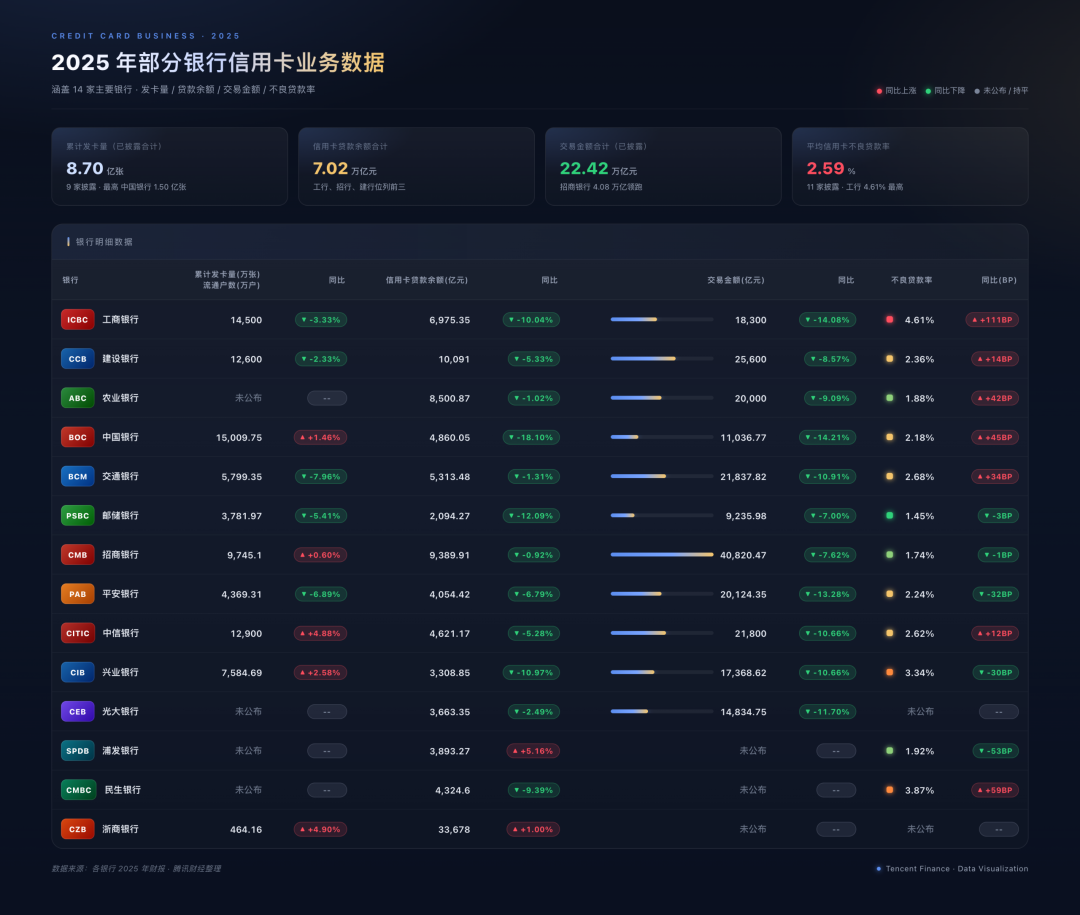1080x915 pixels.
Task: Click the PAB orange logo badge
Action: [x=78, y=594]
